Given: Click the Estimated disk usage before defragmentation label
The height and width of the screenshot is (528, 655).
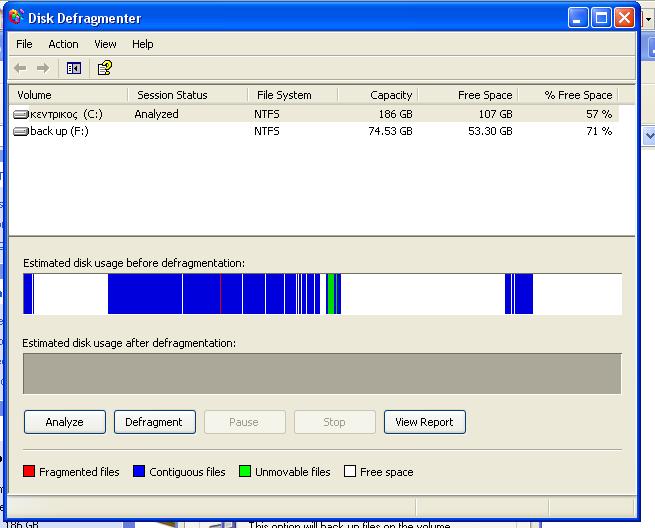Looking at the screenshot, I should tap(134, 263).
